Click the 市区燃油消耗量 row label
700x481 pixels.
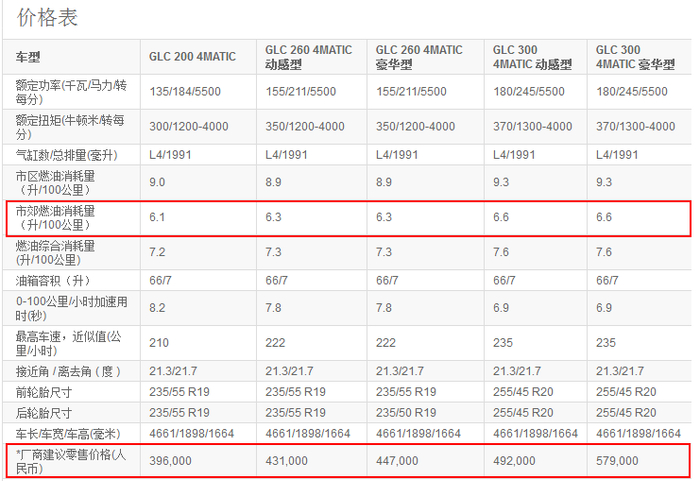55,183
